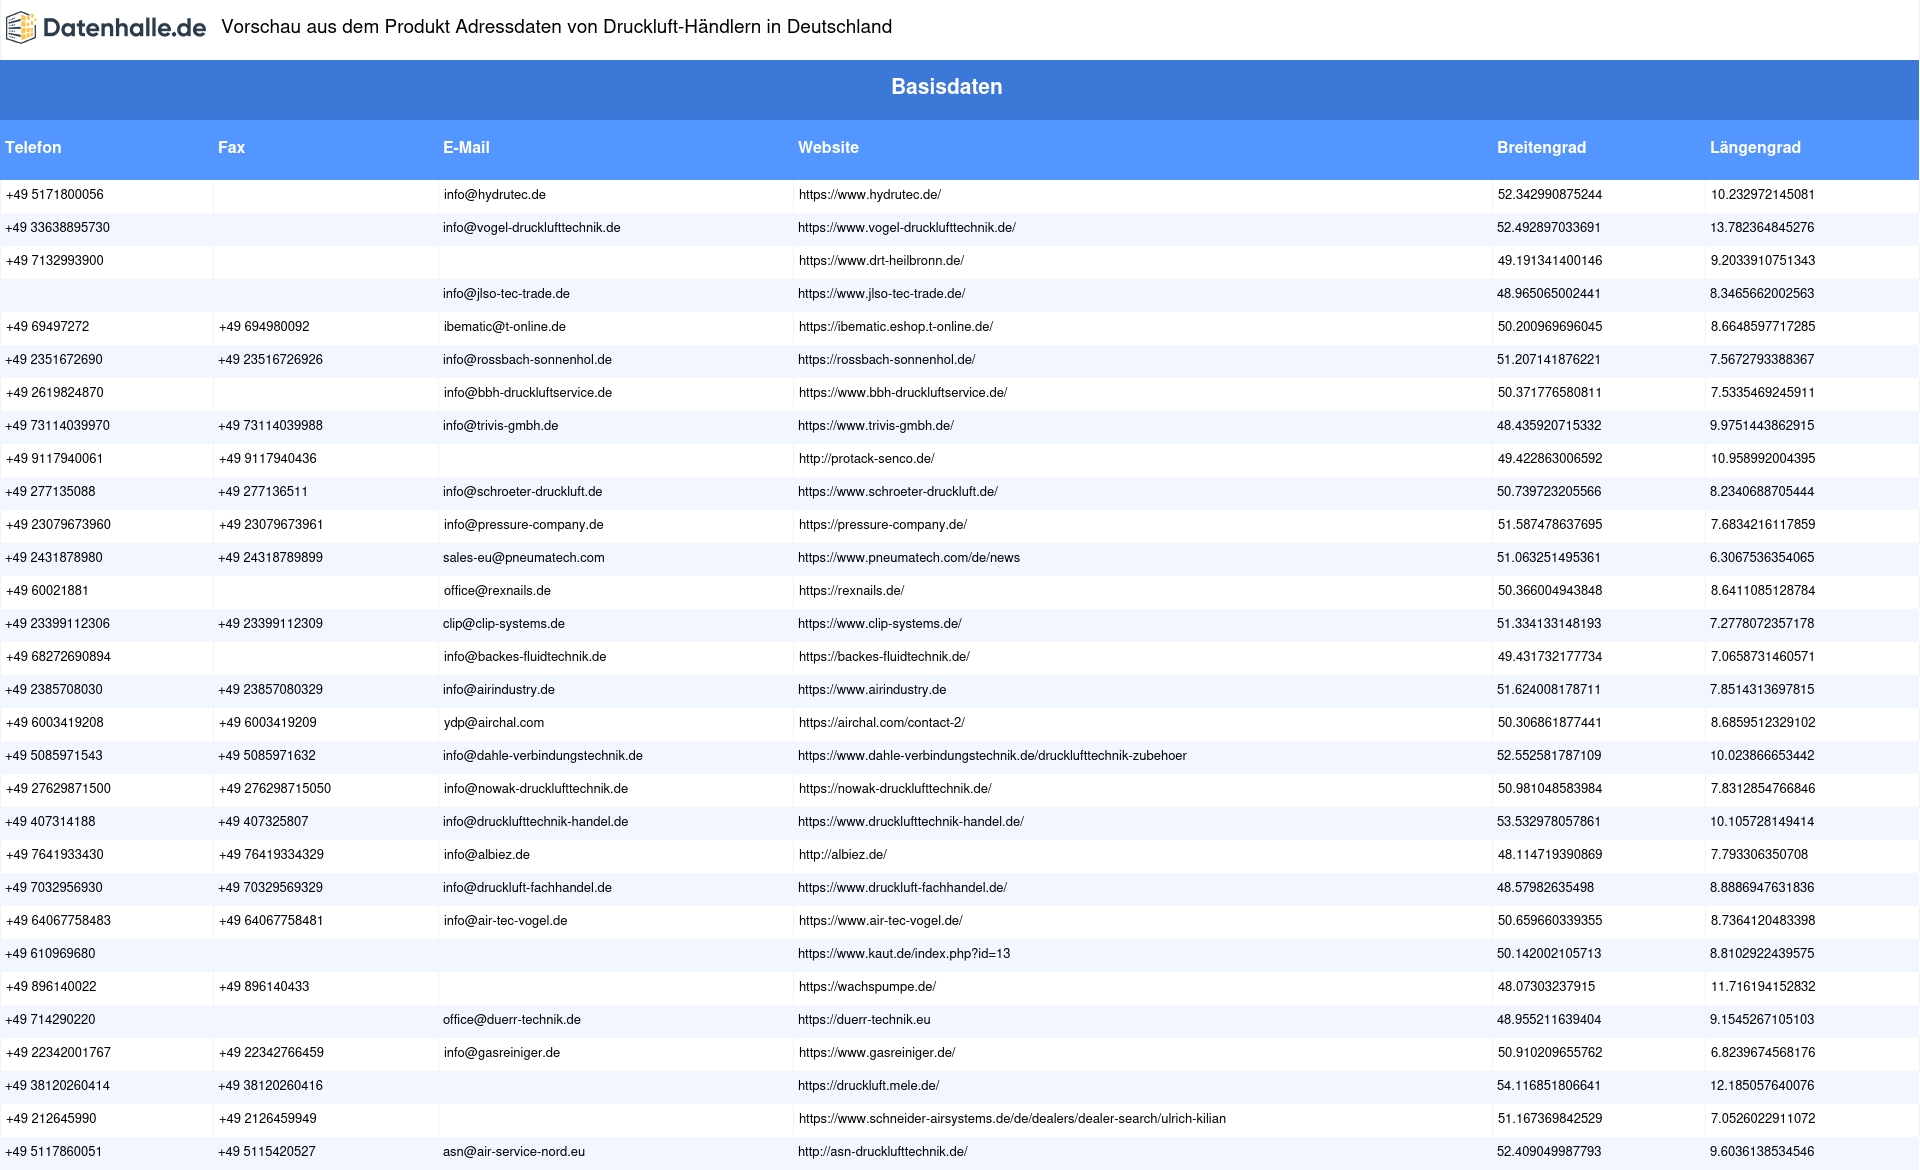Select email info@albiez.de
Screen dimensions: 1920x1170
(x=487, y=855)
